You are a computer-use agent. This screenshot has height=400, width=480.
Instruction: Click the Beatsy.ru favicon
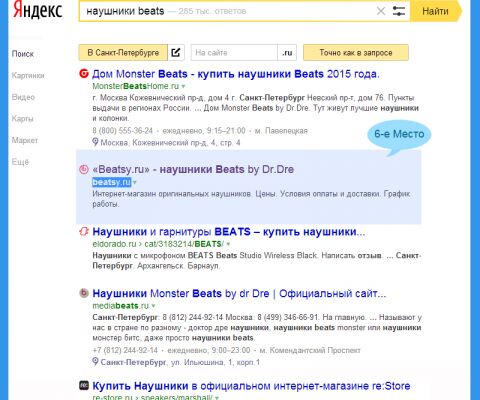[84, 169]
